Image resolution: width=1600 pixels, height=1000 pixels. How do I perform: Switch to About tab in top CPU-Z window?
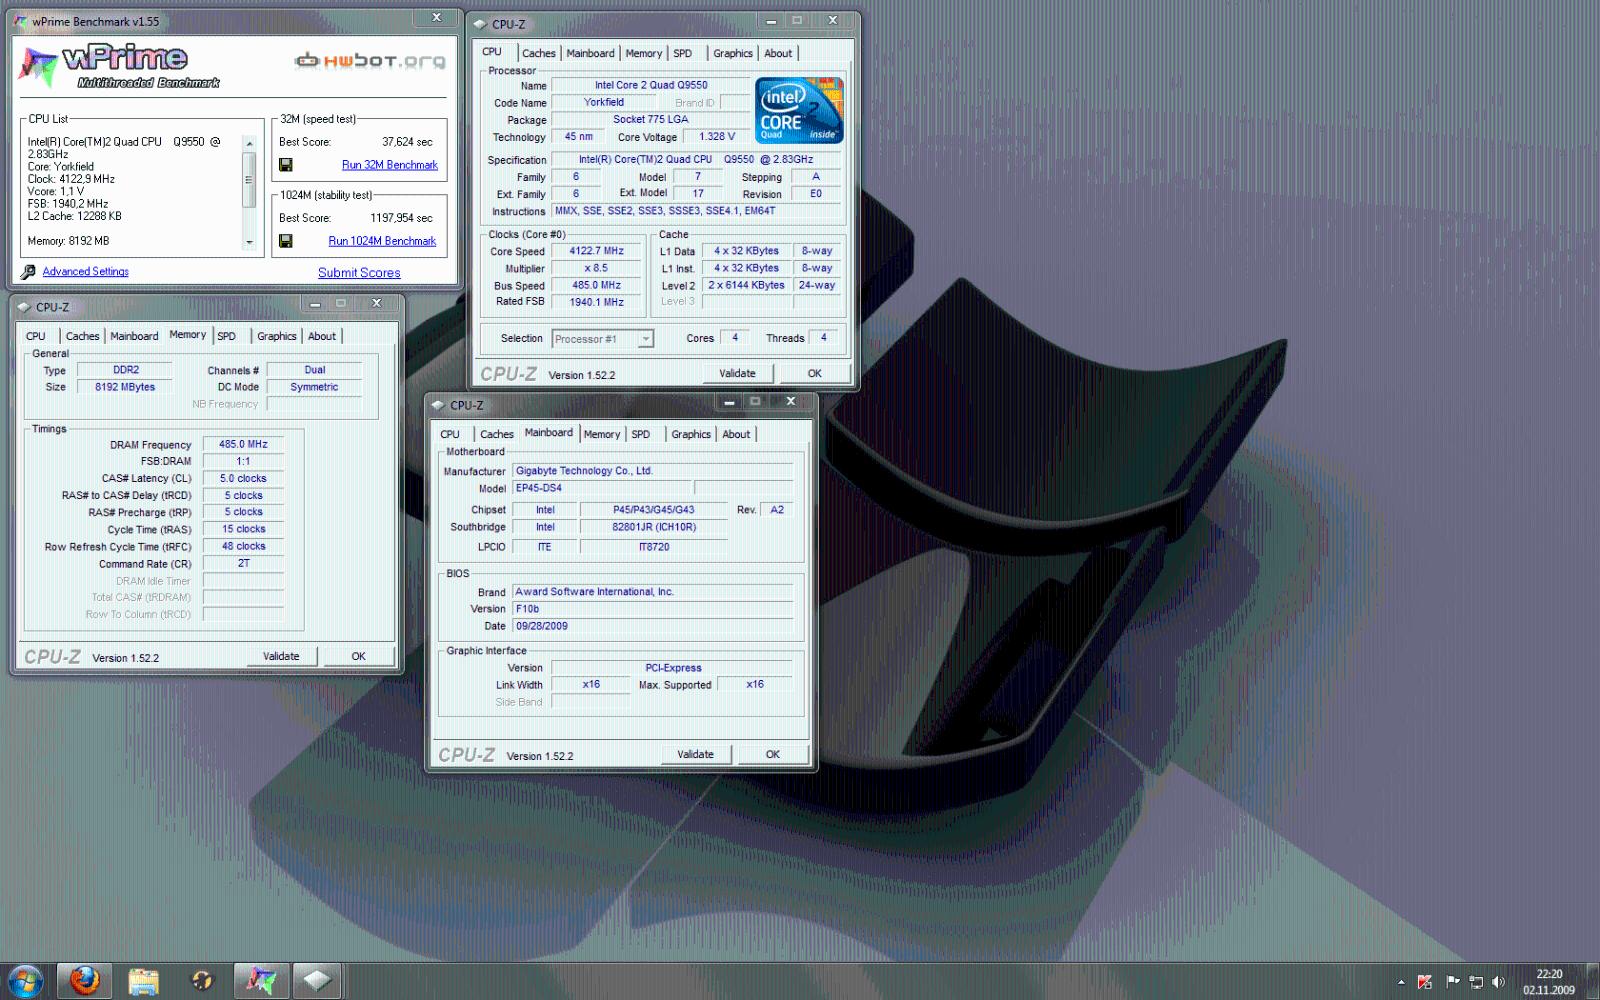click(x=778, y=54)
